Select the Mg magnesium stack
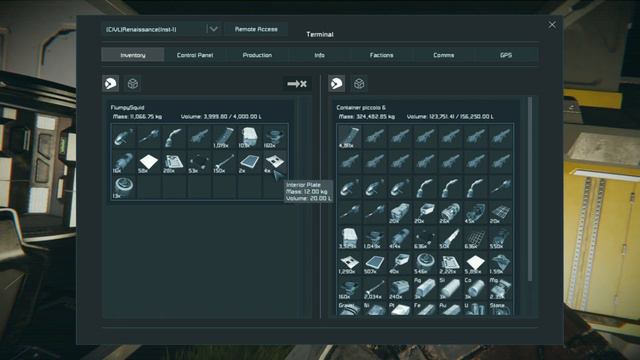Screen dimensions: 640x360 pos(501,289)
